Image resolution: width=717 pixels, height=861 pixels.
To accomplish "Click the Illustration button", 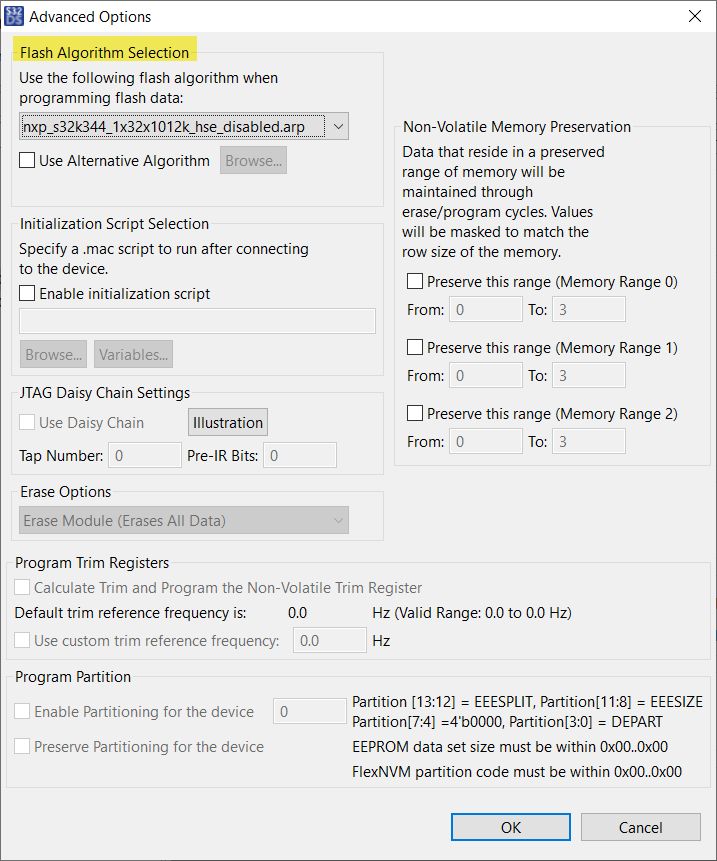I will [227, 422].
